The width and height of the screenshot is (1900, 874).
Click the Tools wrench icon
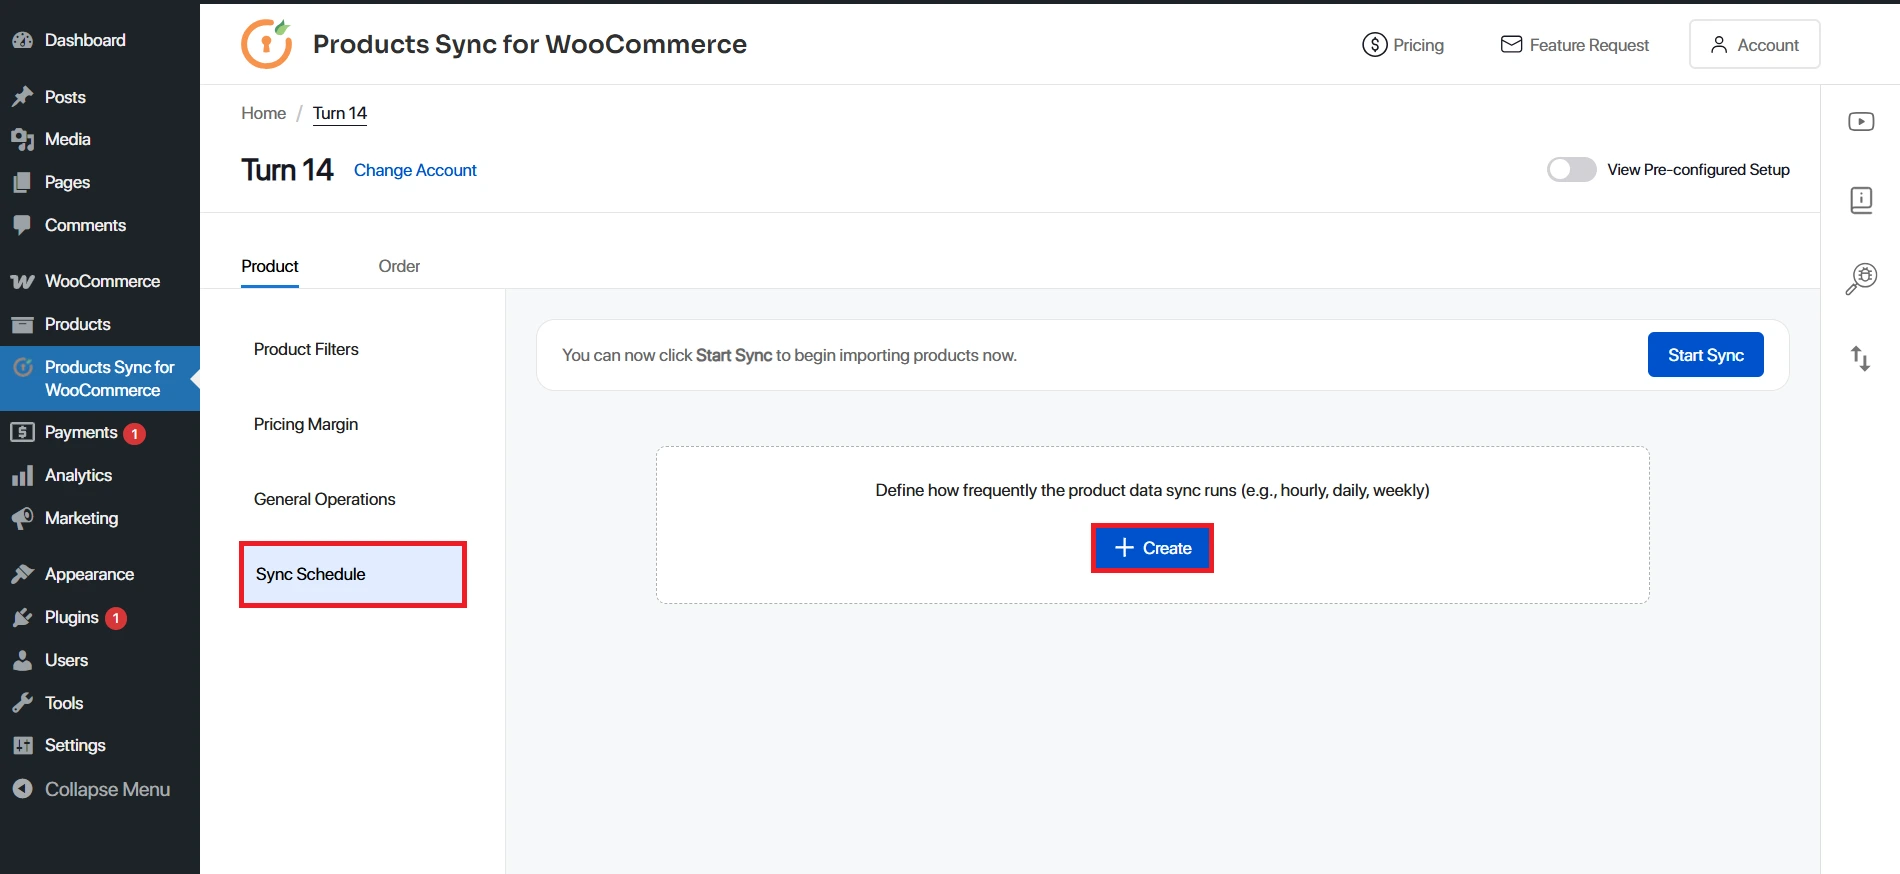22,703
